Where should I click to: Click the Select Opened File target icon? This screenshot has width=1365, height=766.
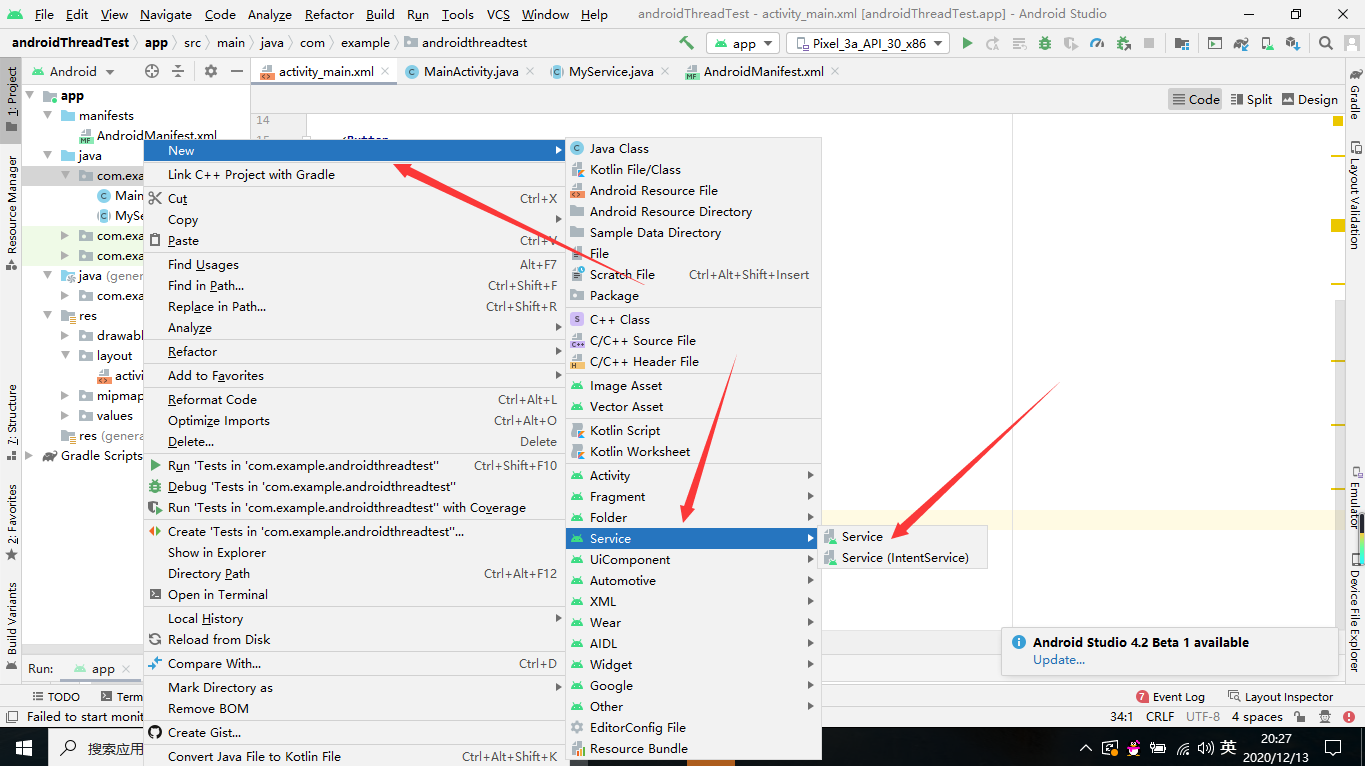click(x=152, y=71)
